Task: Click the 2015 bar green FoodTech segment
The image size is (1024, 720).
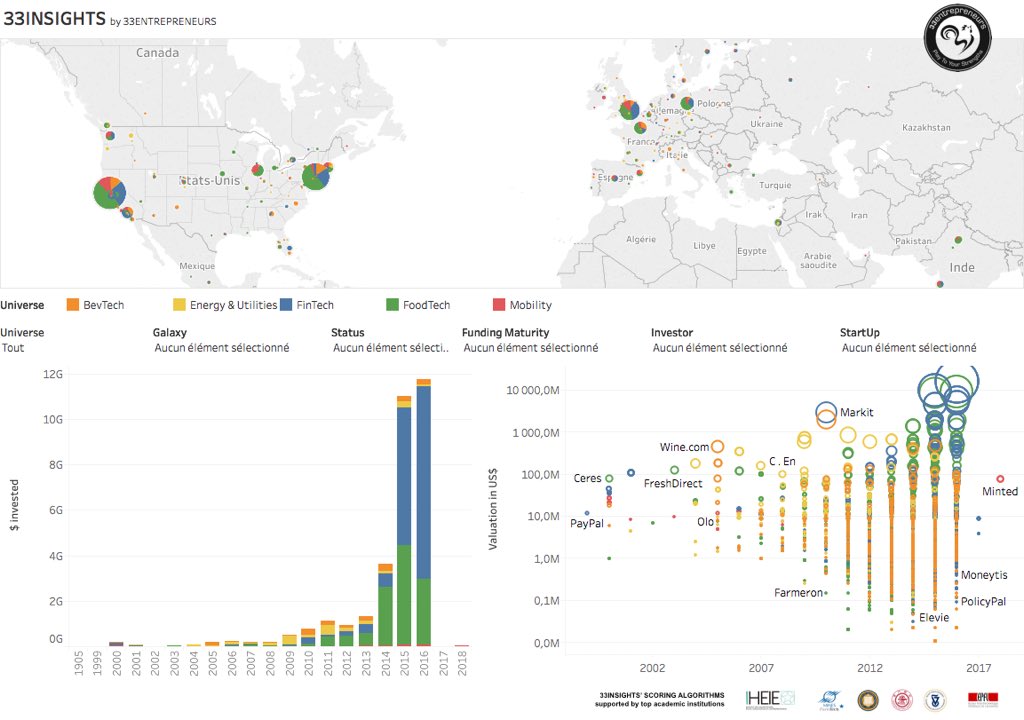Action: [404, 595]
